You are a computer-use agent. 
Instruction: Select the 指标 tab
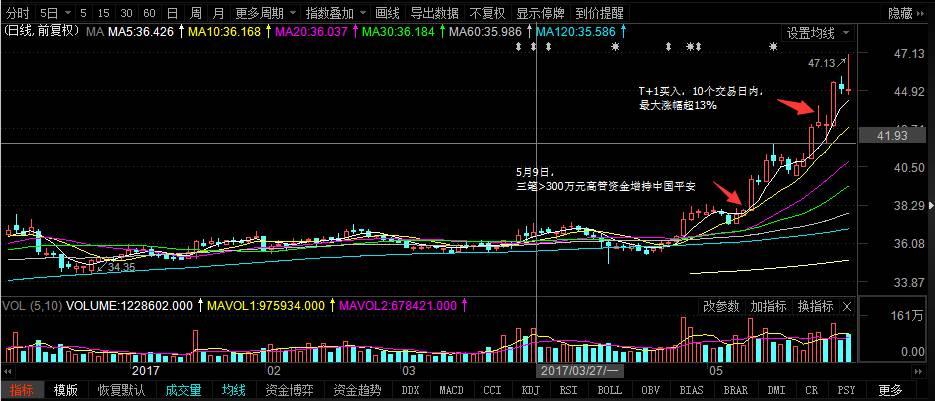point(21,390)
